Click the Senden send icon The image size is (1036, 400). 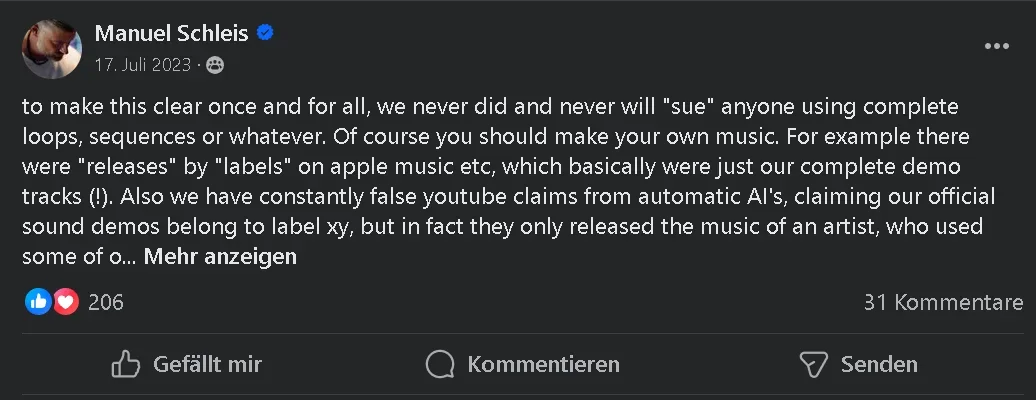point(814,364)
